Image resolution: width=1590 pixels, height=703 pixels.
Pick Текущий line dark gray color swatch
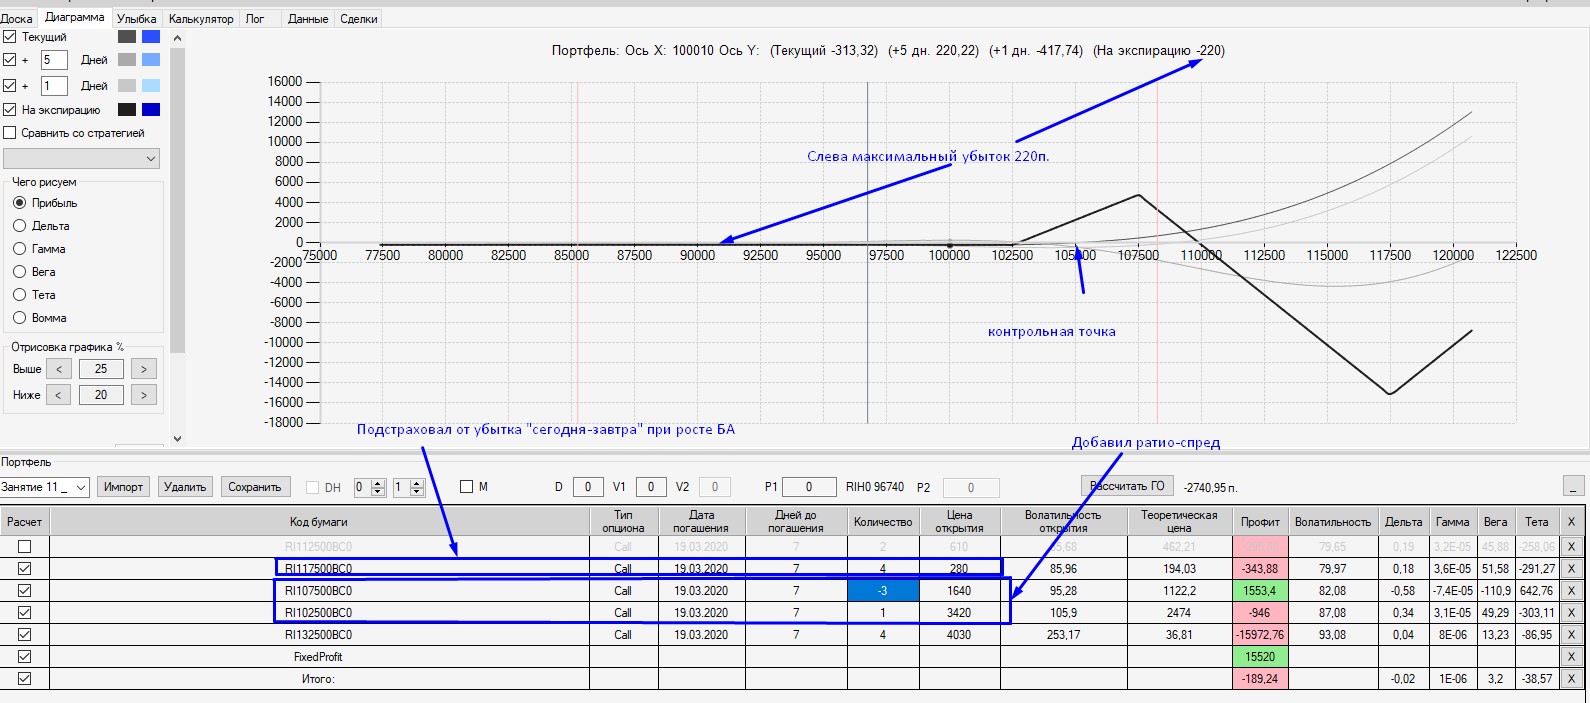[x=127, y=37]
